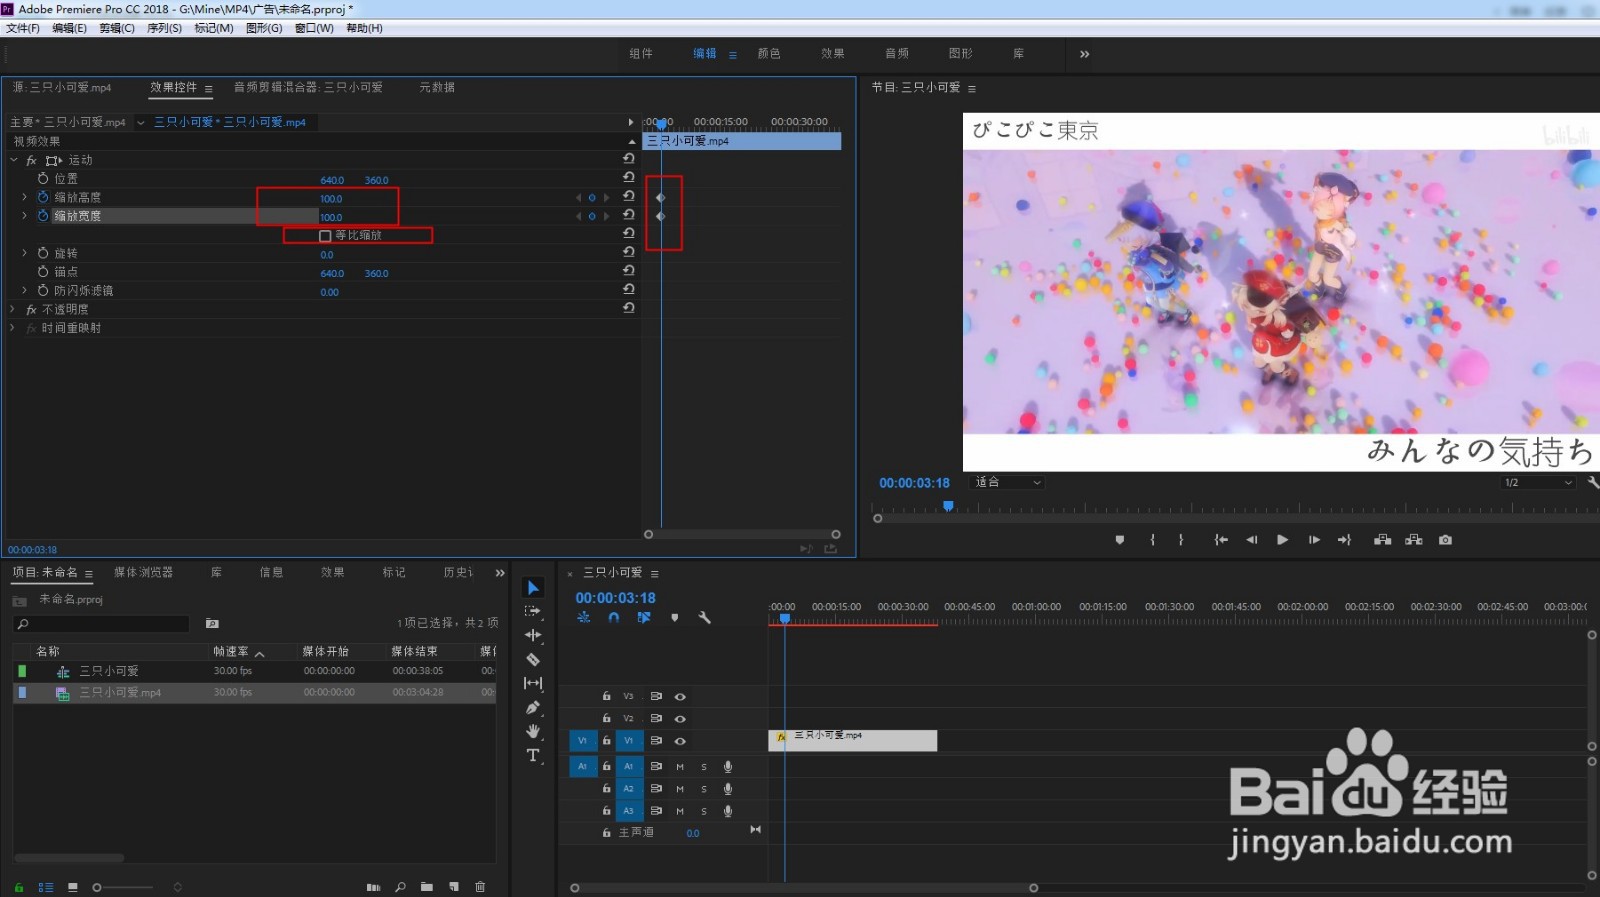
Task: Select the Selection tool arrow
Action: (533, 588)
